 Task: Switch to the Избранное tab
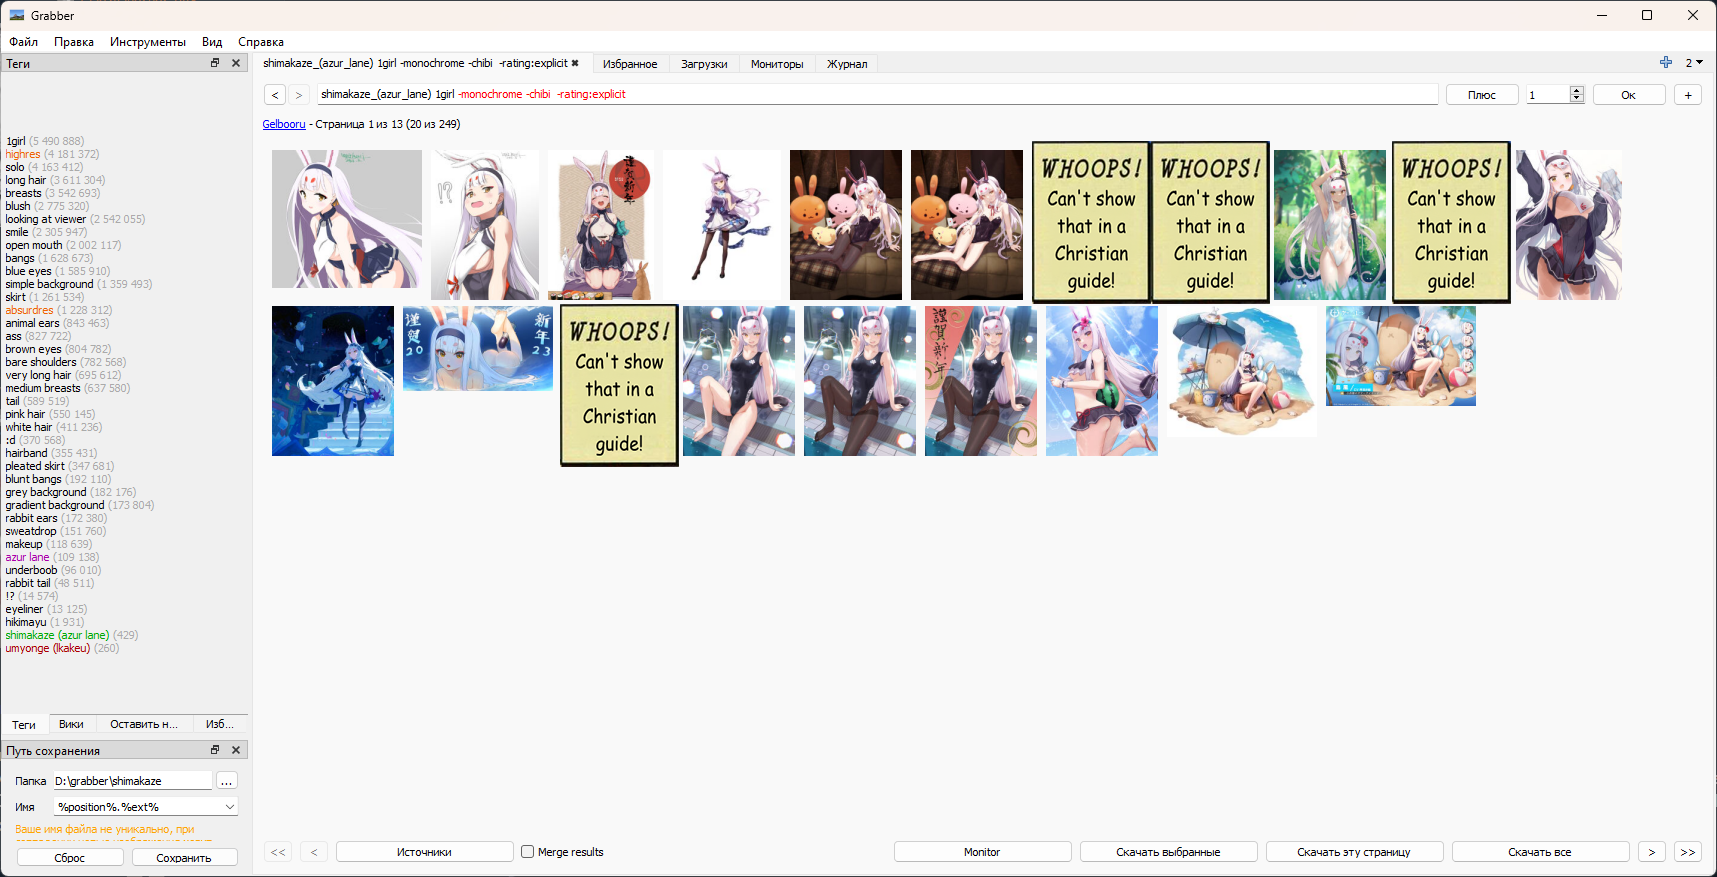point(630,64)
